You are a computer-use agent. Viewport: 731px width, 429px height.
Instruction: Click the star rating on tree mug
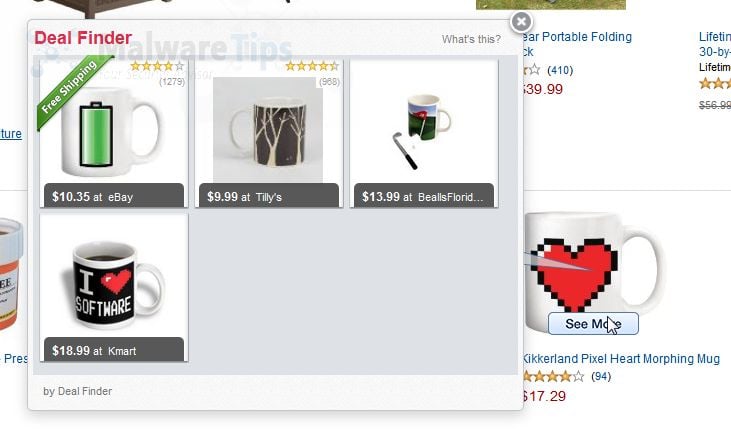click(x=312, y=66)
